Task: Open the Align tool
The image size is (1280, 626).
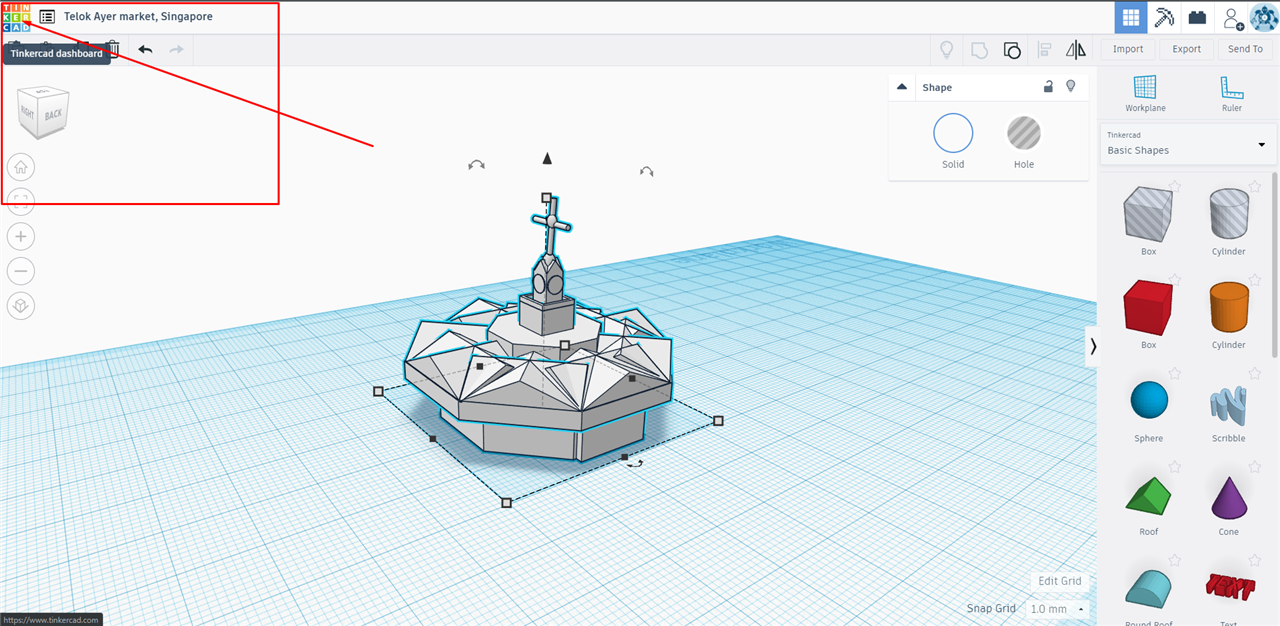Action: [x=1045, y=49]
